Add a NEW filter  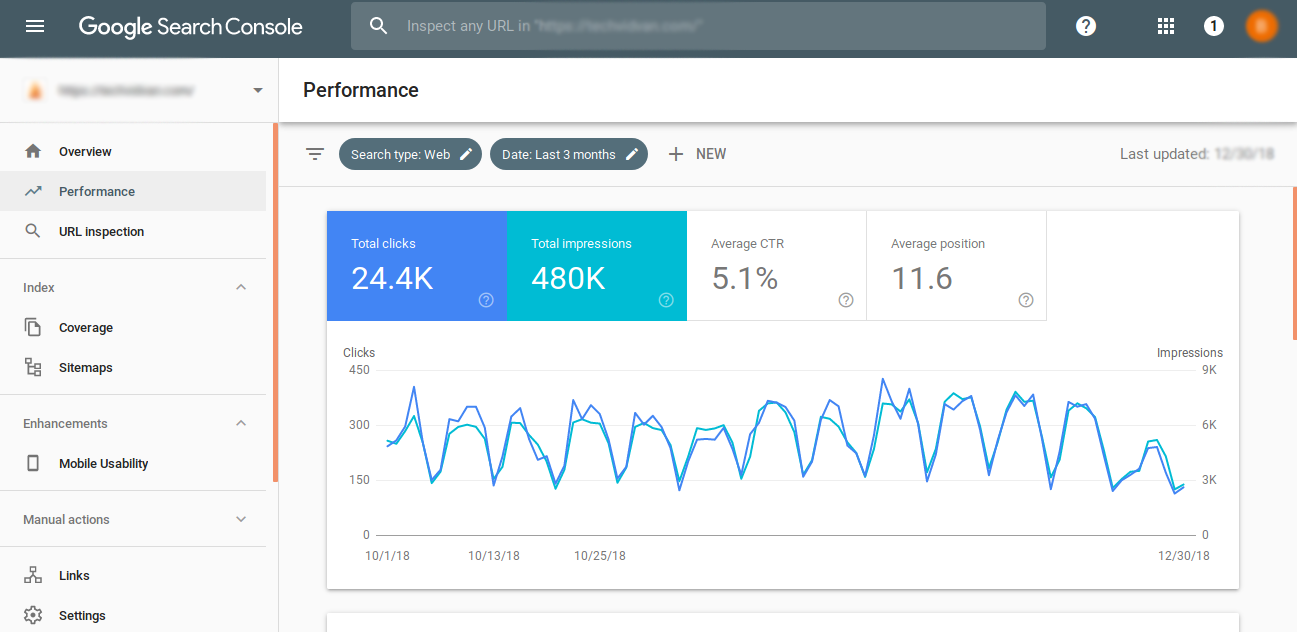coord(697,154)
